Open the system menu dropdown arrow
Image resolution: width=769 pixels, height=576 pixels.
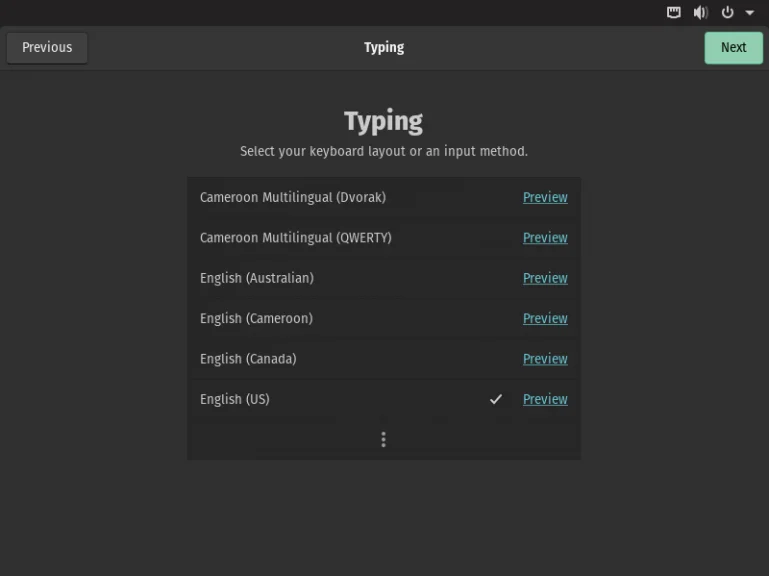[750, 13]
